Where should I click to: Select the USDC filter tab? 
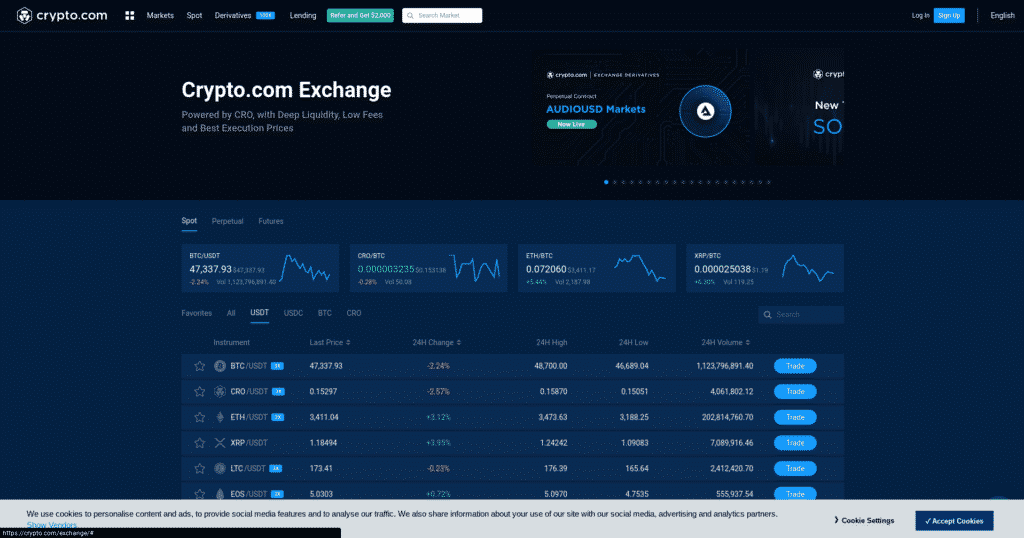[x=293, y=313]
